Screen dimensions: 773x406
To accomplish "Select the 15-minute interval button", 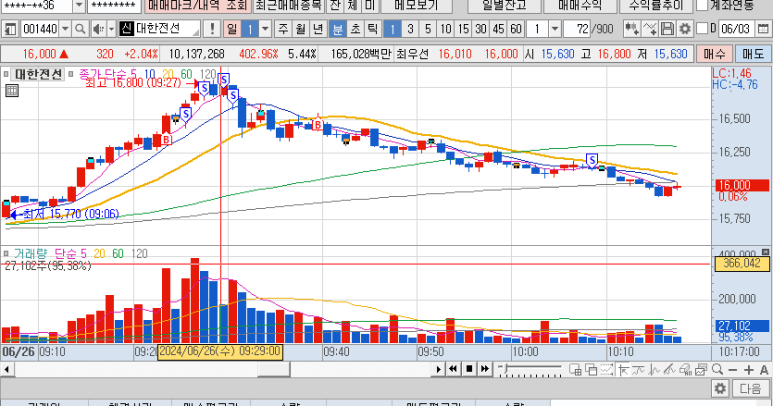I will pyautogui.click(x=463, y=29).
